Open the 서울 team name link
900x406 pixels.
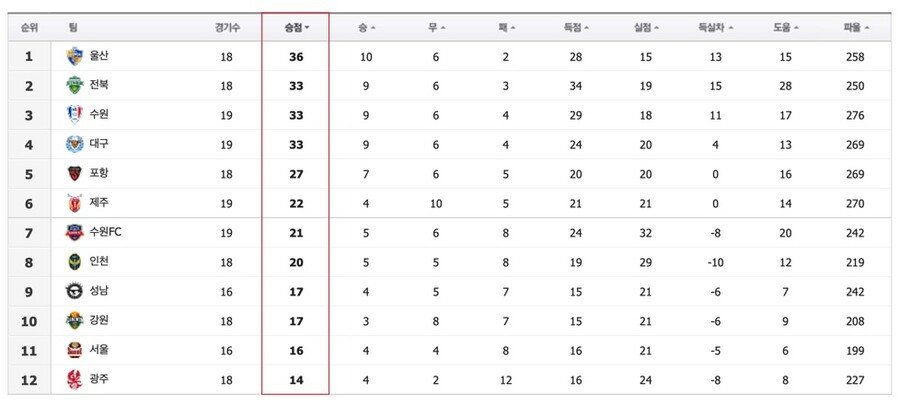(99, 350)
